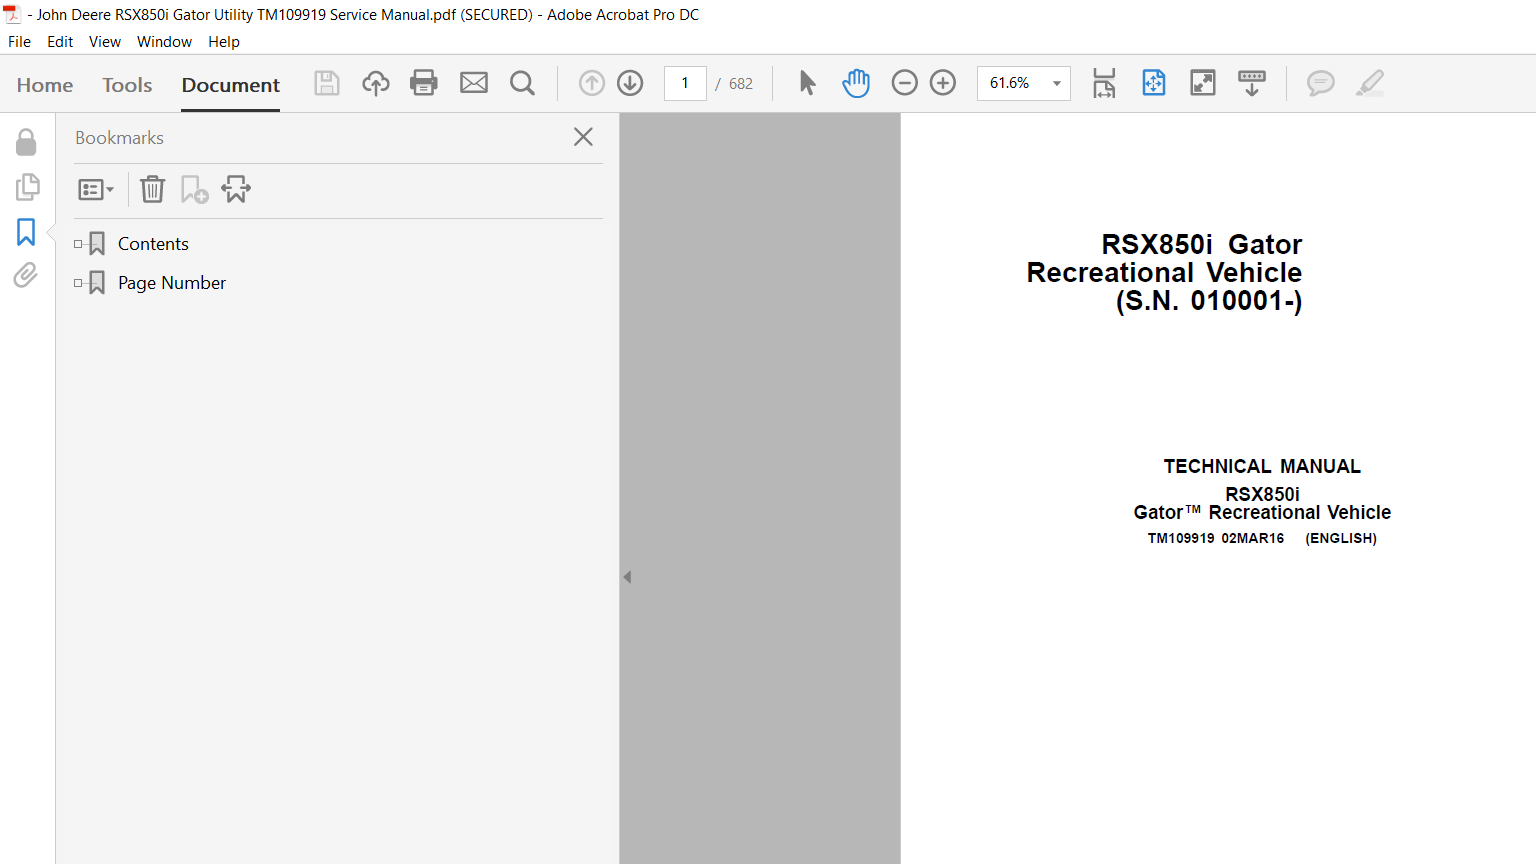Delete selected bookmark trash icon
This screenshot has height=864, width=1536.
coord(152,189)
